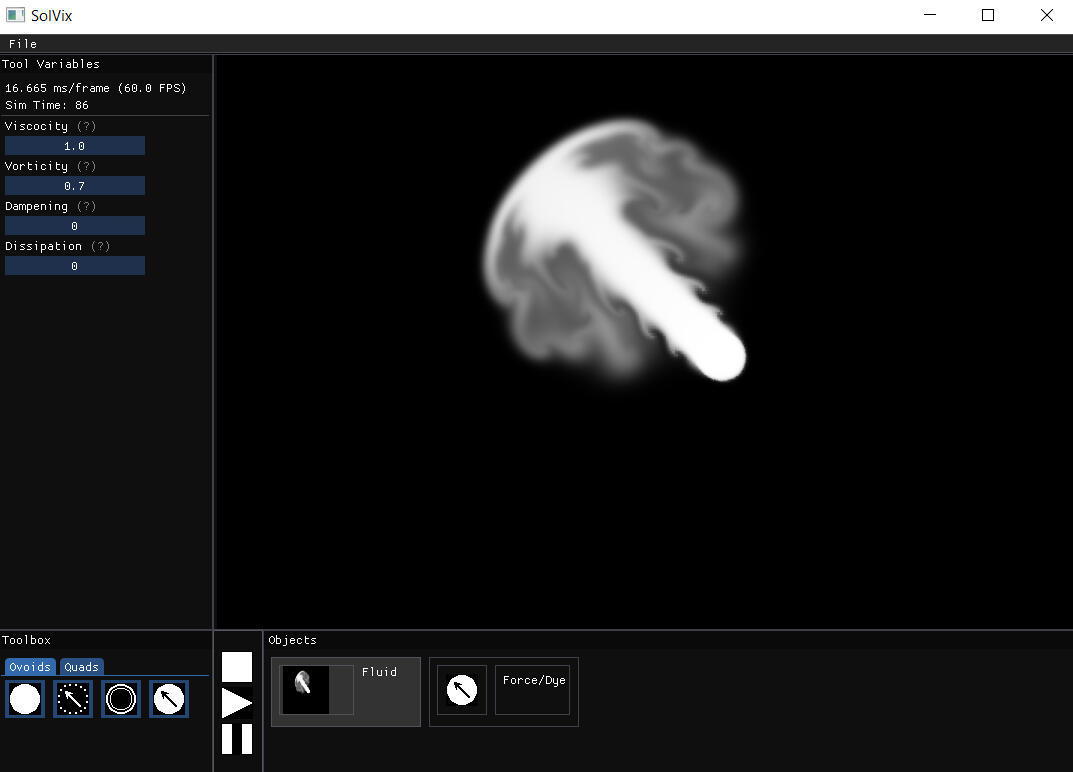This screenshot has width=1073, height=772.
Task: Click the Dissipation value field
Action: pyautogui.click(x=75, y=266)
